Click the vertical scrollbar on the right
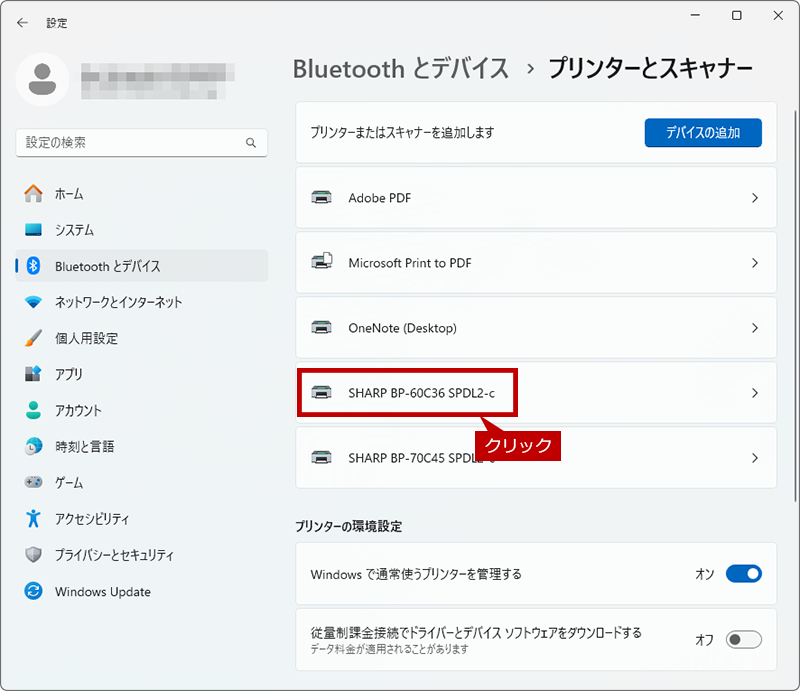This screenshot has width=800, height=691. click(795, 306)
